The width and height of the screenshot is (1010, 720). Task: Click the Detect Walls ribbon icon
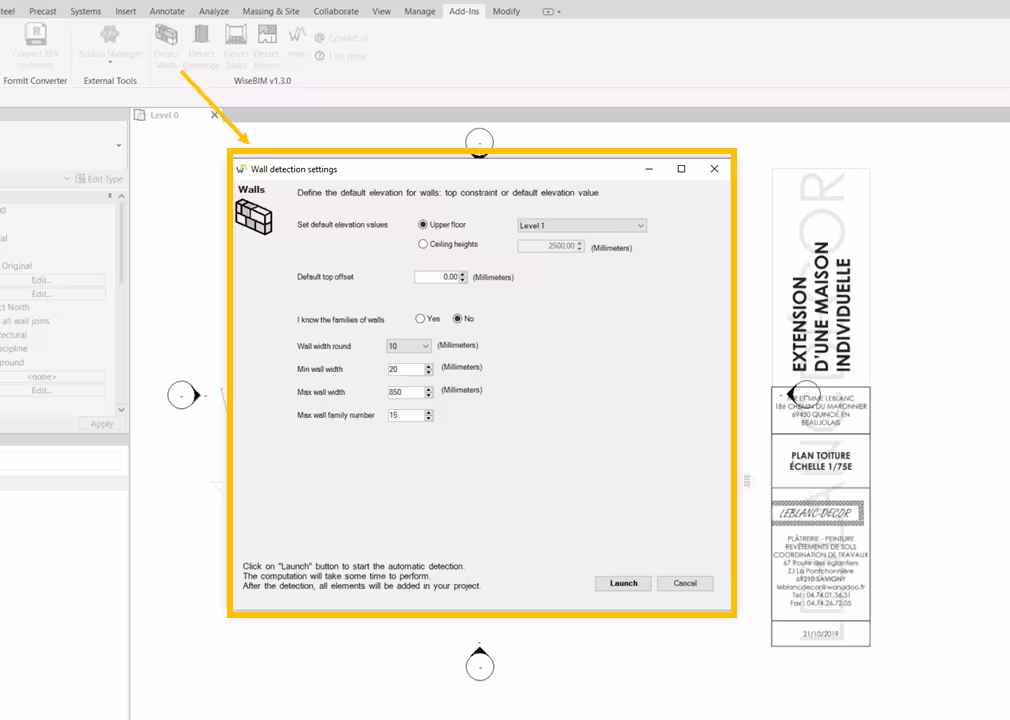166,38
